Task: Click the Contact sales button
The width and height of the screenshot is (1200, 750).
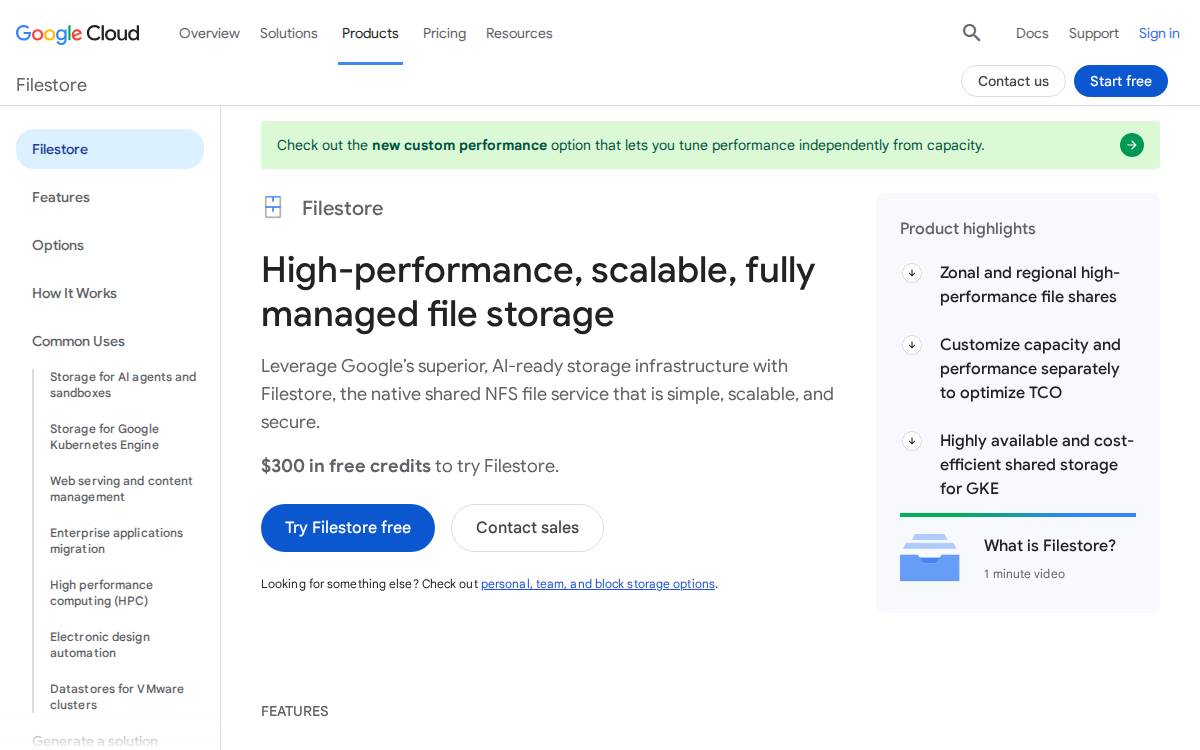Action: 527,528
